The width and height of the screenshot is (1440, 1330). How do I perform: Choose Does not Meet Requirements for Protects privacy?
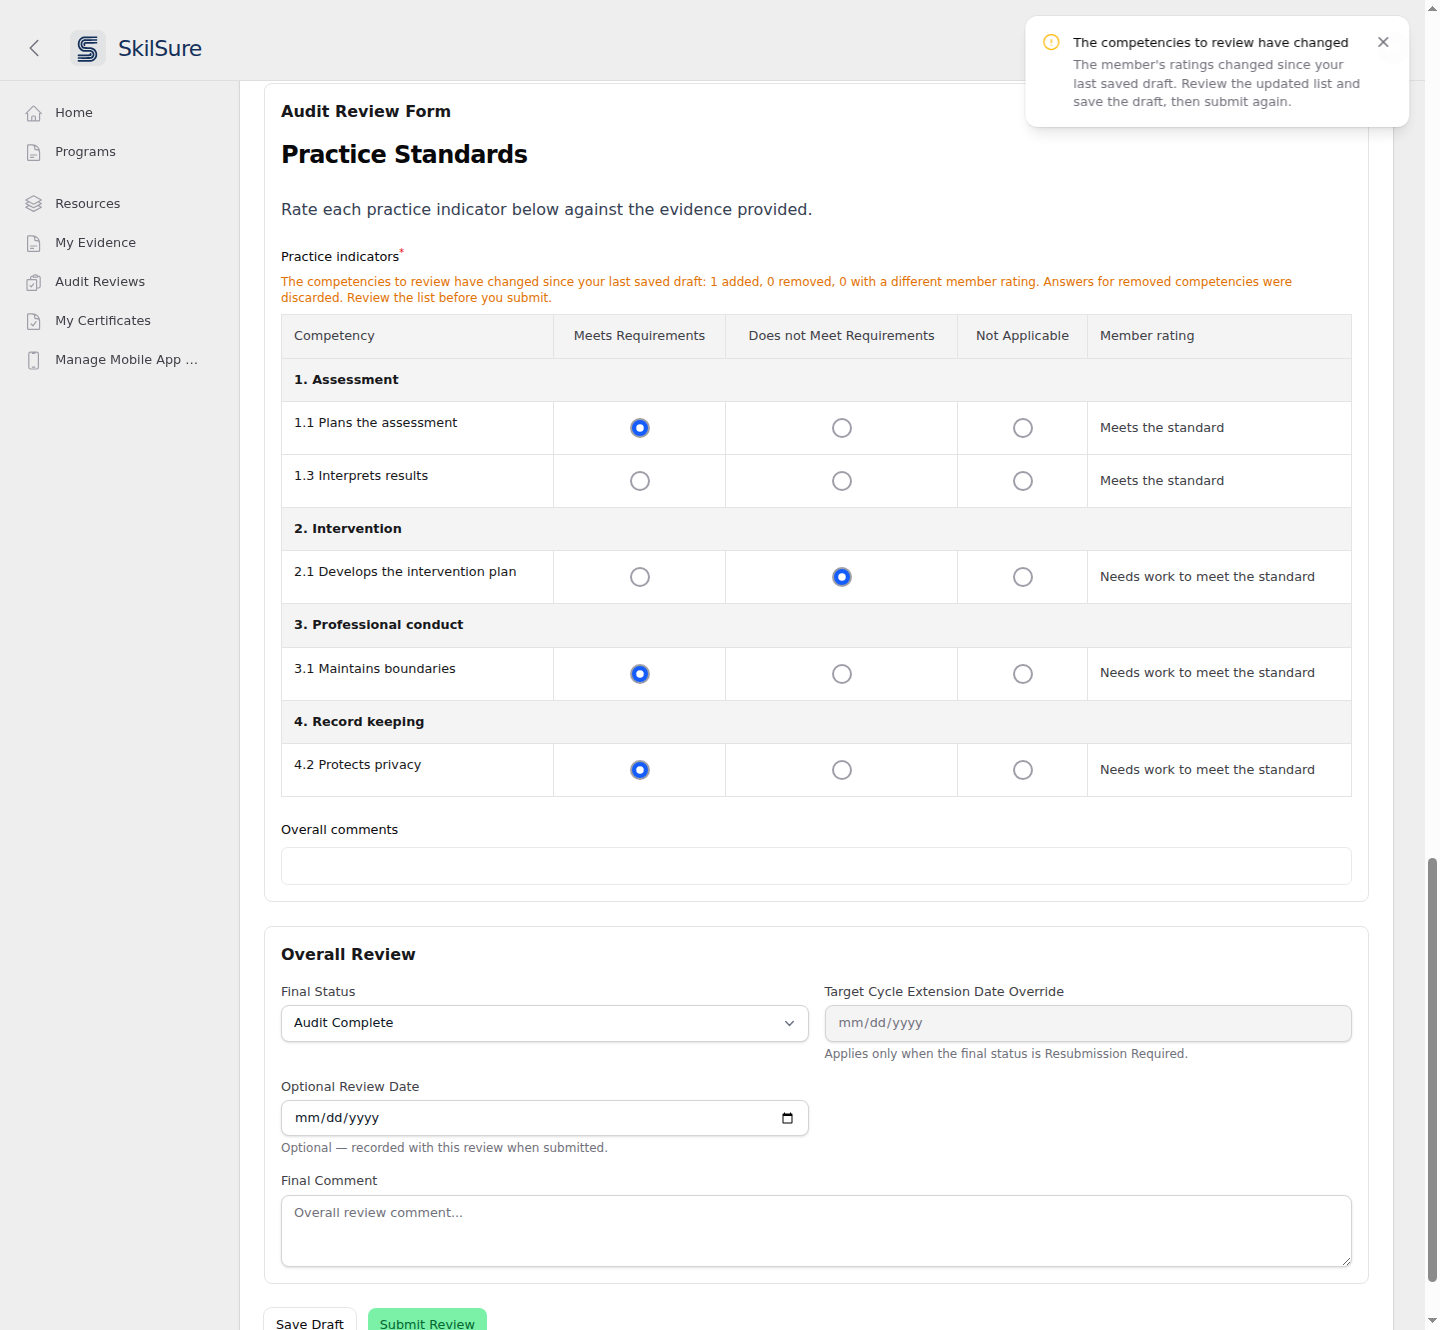(842, 770)
